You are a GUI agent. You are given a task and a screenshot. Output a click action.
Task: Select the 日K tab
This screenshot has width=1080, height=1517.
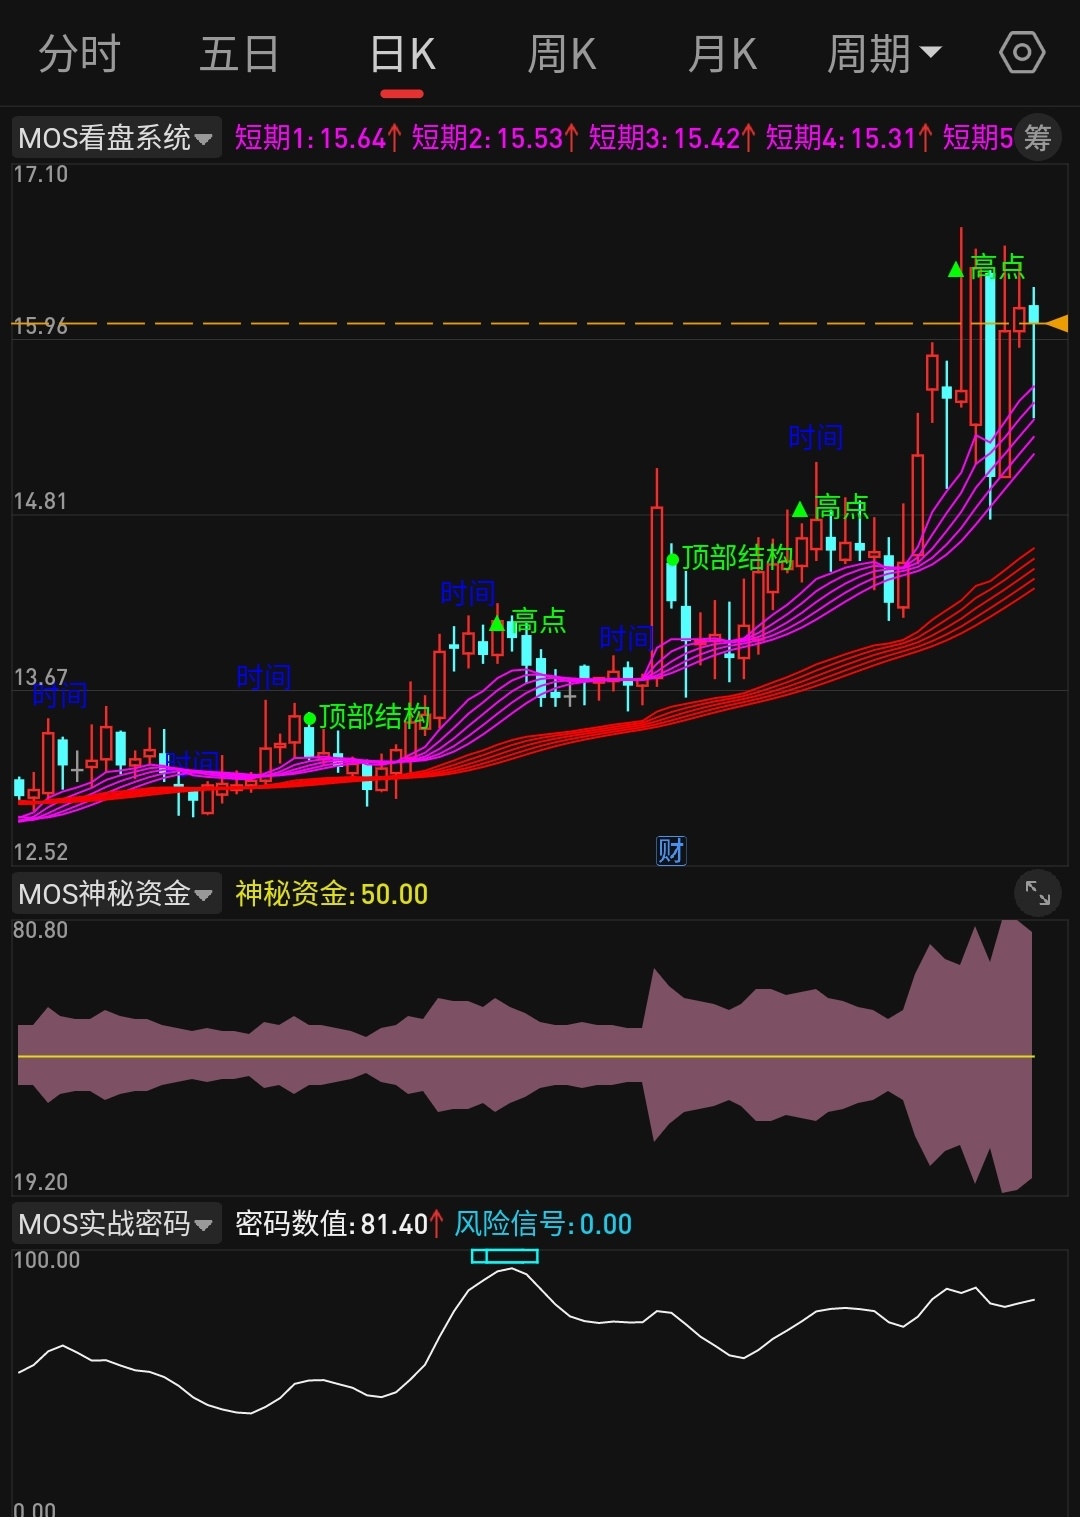tap(402, 54)
